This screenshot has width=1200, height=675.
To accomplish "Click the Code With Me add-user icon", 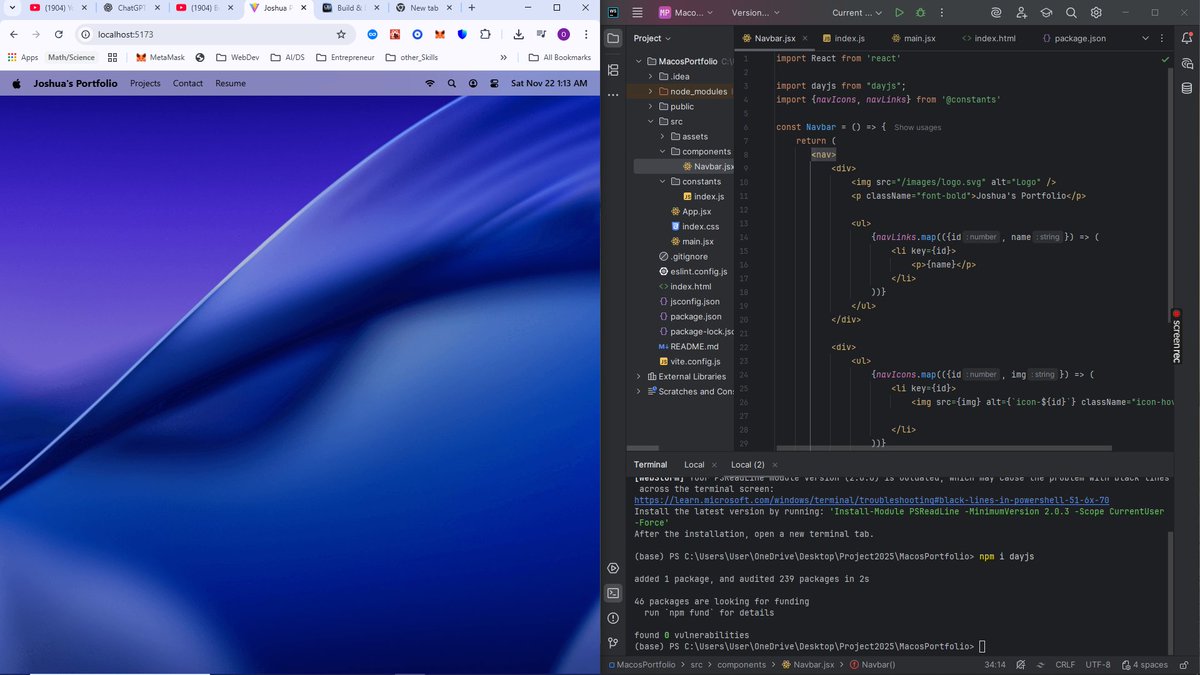I will click(1022, 13).
